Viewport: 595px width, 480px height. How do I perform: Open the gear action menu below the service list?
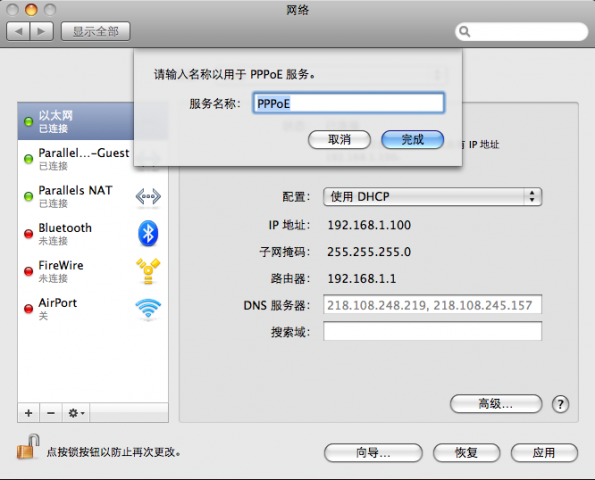coord(76,413)
